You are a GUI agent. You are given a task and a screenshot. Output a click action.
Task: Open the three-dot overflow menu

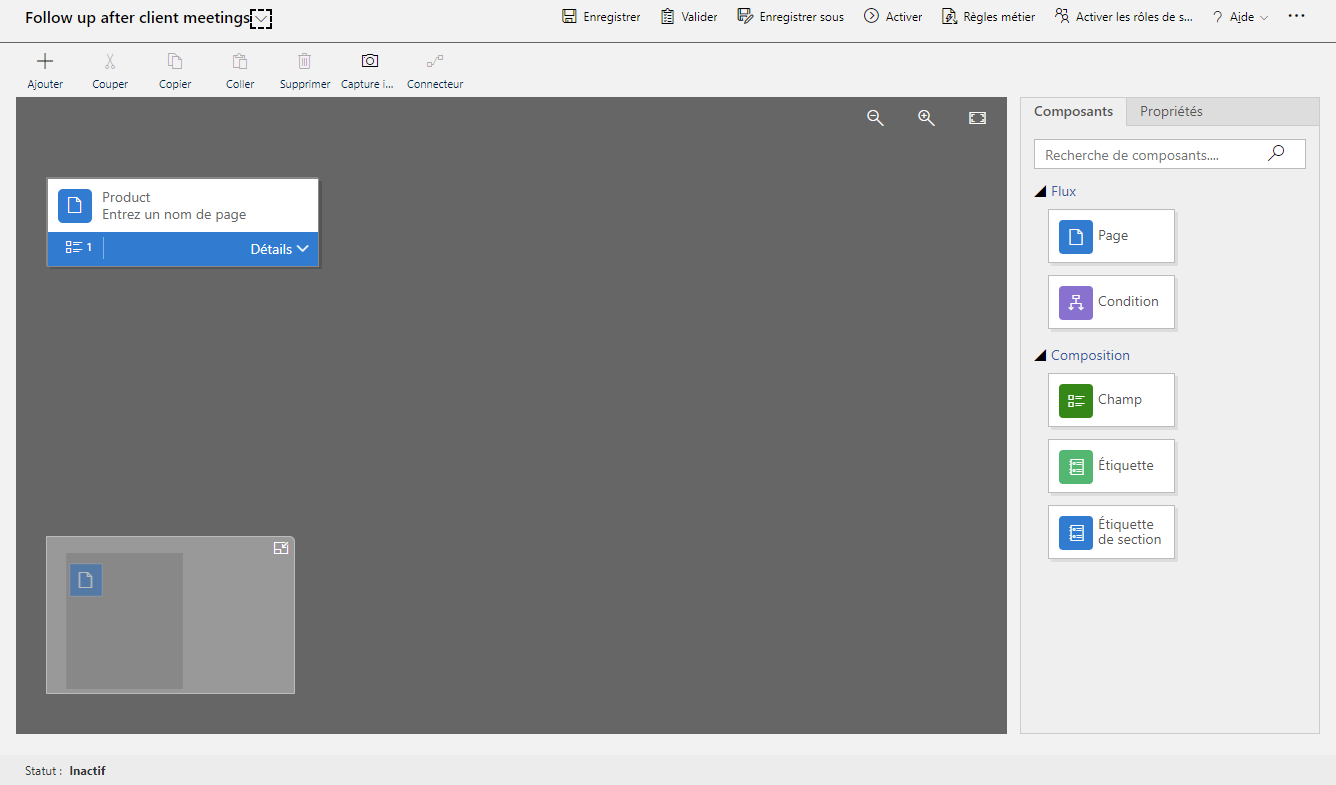[1296, 16]
